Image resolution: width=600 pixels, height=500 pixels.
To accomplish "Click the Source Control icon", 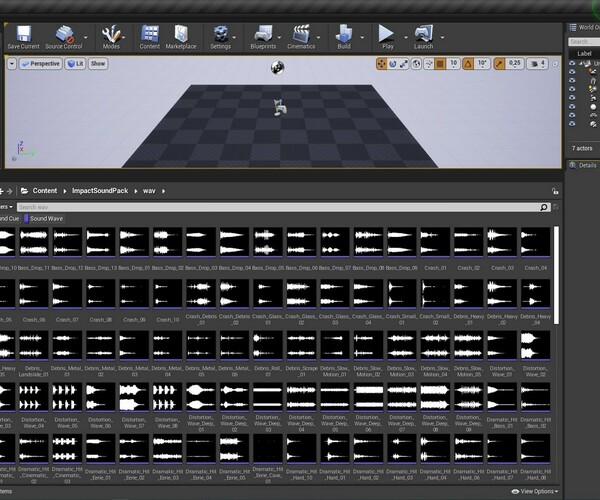I will (64, 34).
